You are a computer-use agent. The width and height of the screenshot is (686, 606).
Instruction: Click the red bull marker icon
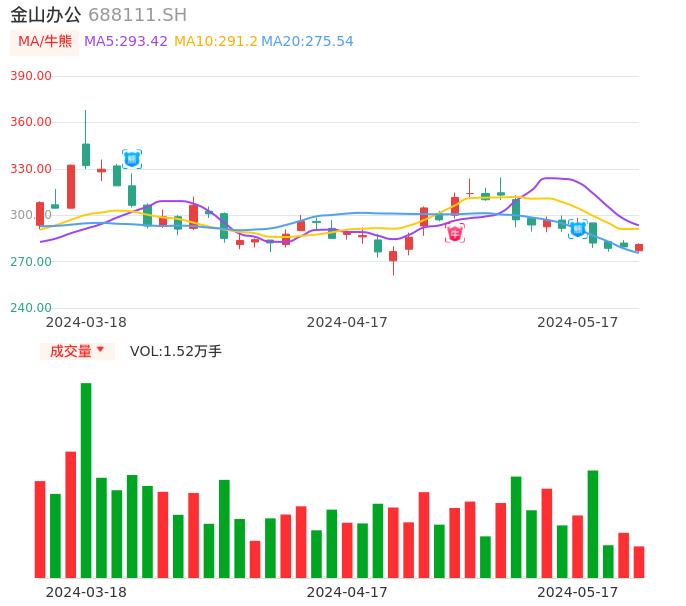point(455,233)
